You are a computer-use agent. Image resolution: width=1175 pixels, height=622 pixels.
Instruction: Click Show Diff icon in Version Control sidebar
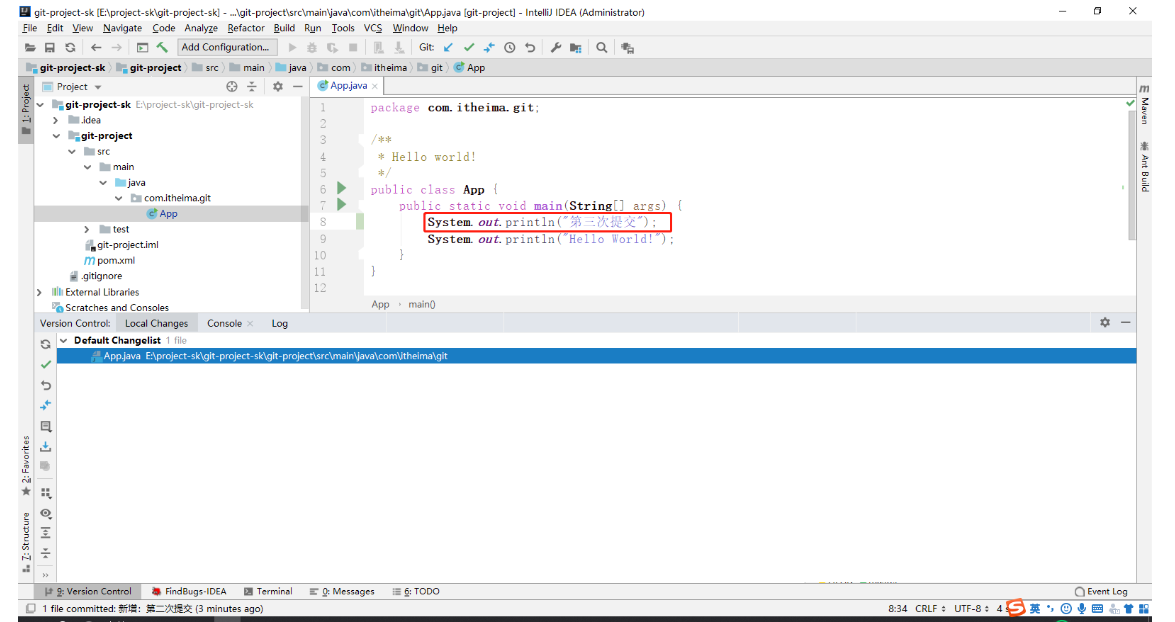pos(46,405)
